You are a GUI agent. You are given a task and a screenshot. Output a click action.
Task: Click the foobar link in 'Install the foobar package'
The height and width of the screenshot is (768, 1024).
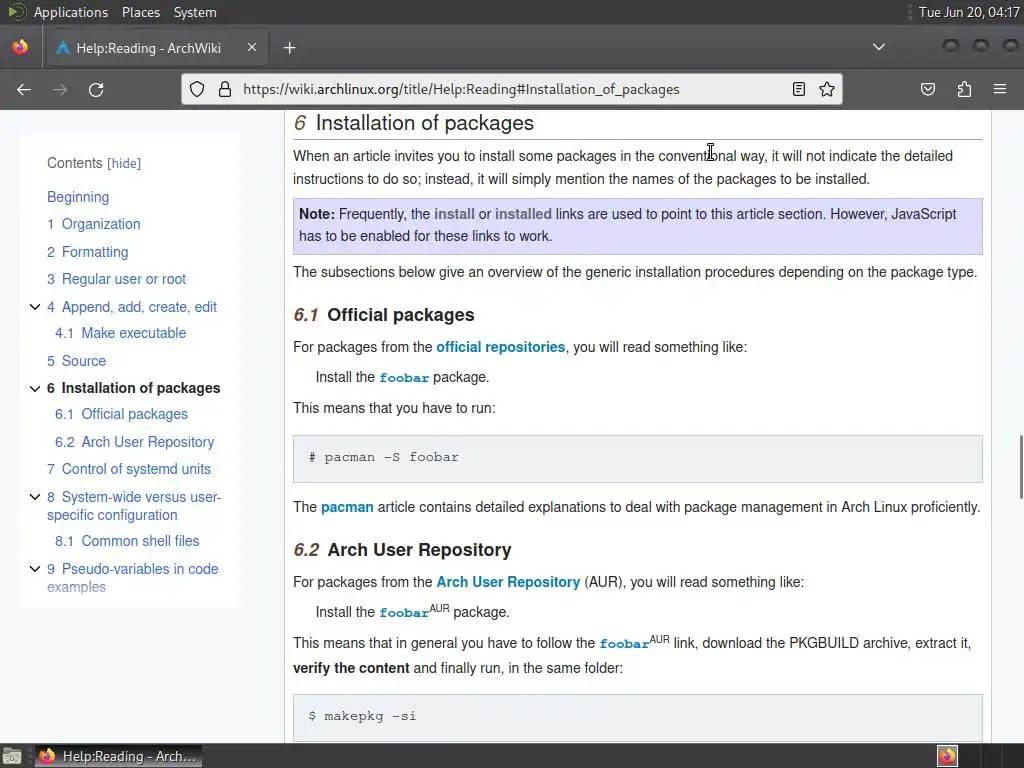pos(404,377)
